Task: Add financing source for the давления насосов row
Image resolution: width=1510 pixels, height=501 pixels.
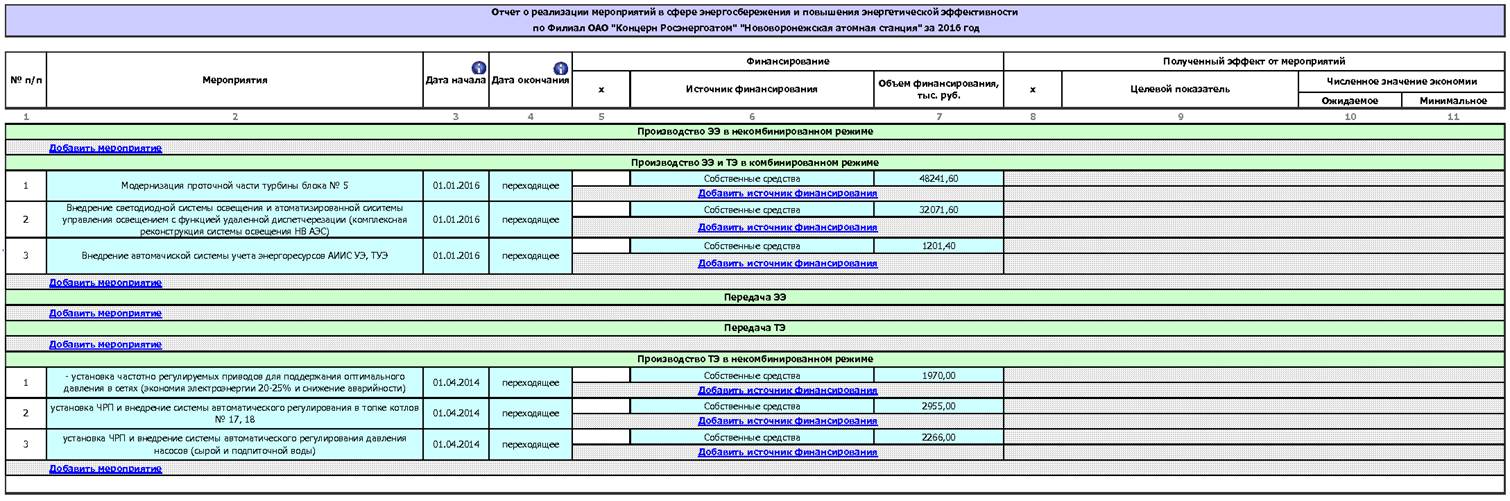Action: [x=788, y=452]
